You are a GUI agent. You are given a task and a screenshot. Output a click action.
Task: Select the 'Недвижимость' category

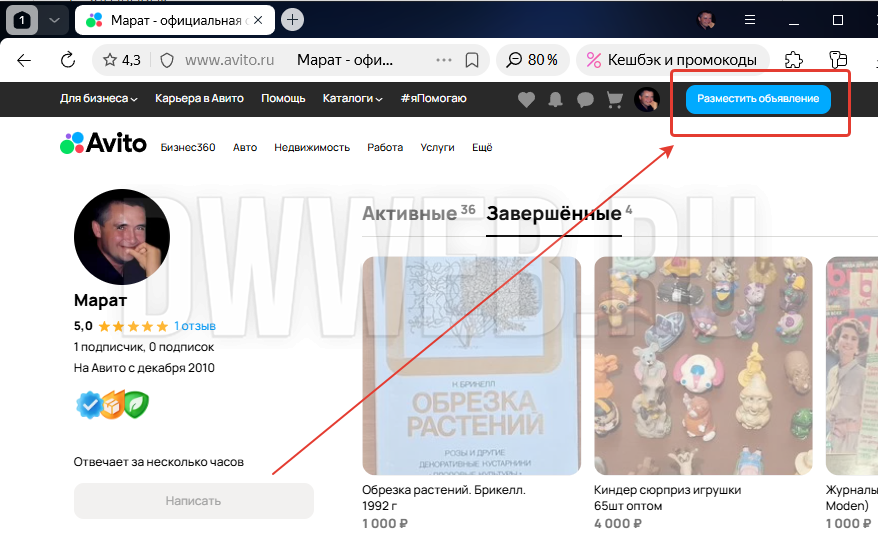[312, 148]
